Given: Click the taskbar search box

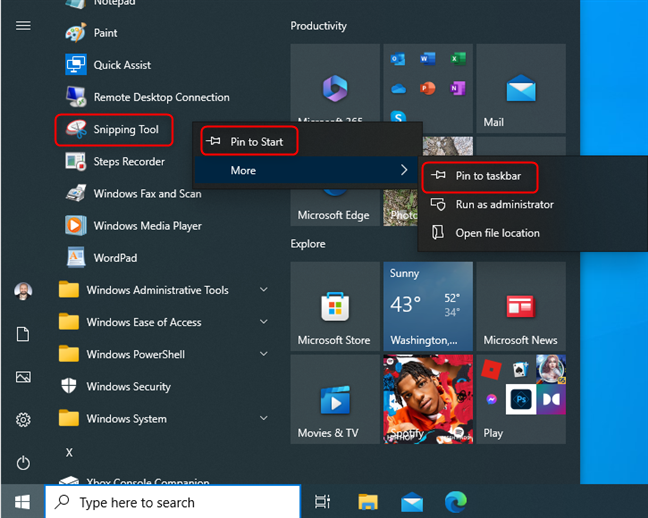Looking at the screenshot, I should coord(175,502).
